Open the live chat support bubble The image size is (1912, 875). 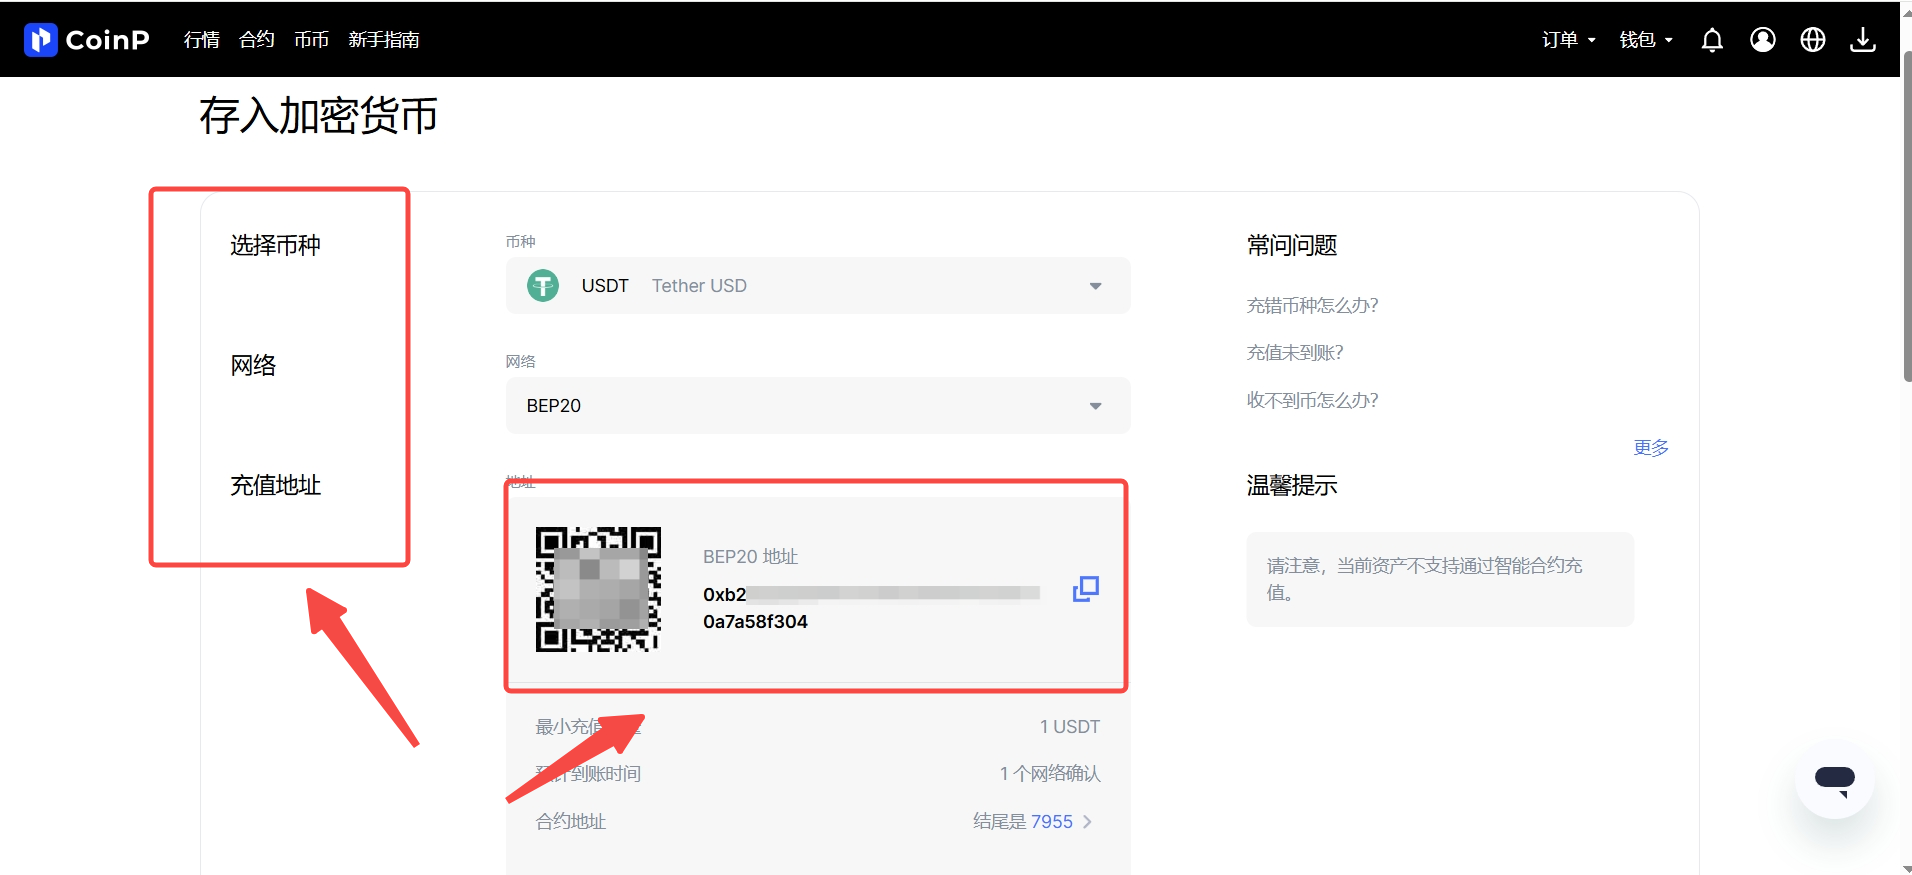[1835, 779]
